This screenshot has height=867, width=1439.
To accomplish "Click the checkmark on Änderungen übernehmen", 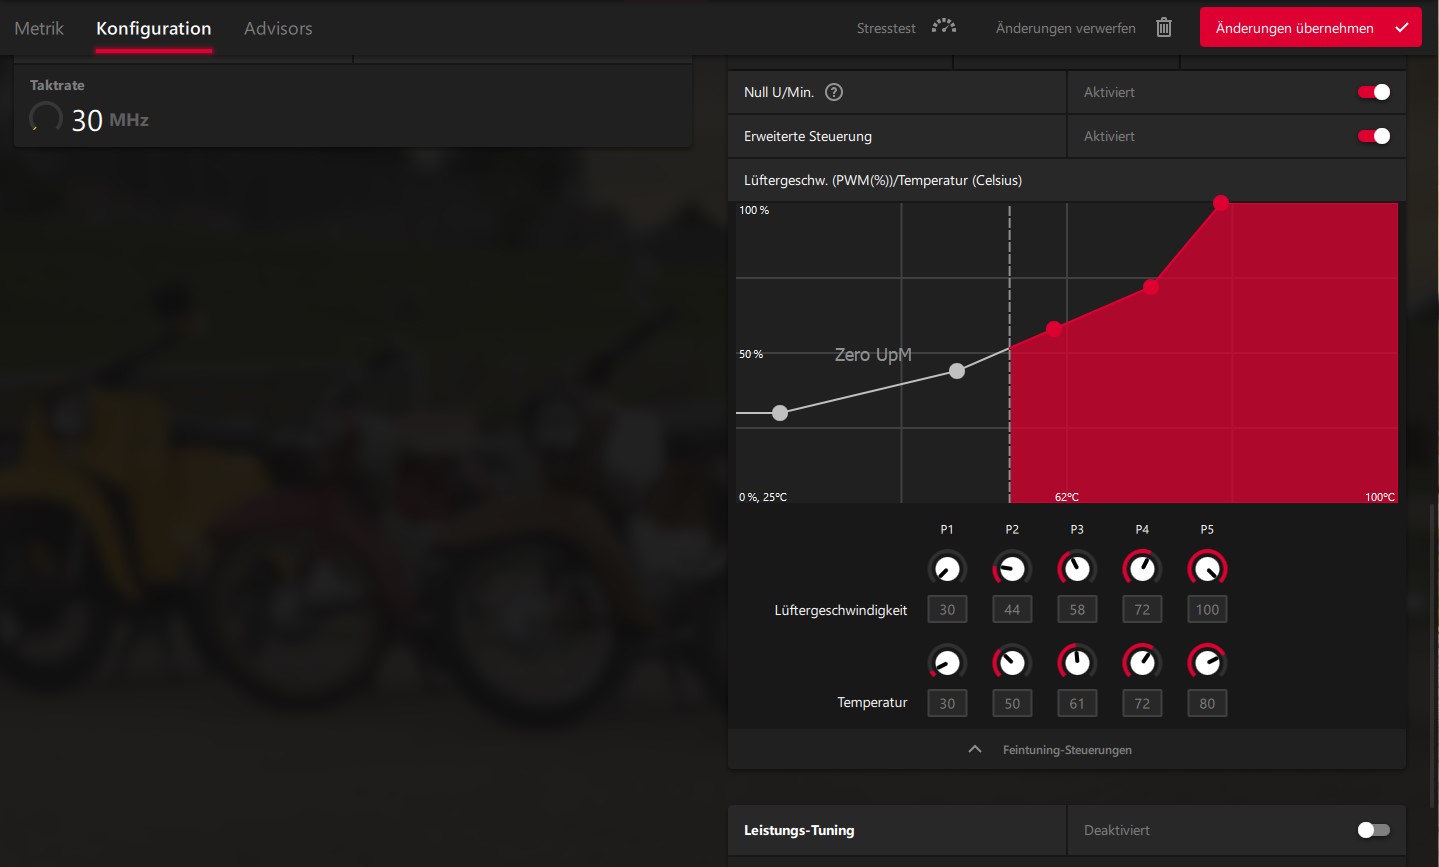I will point(1402,28).
